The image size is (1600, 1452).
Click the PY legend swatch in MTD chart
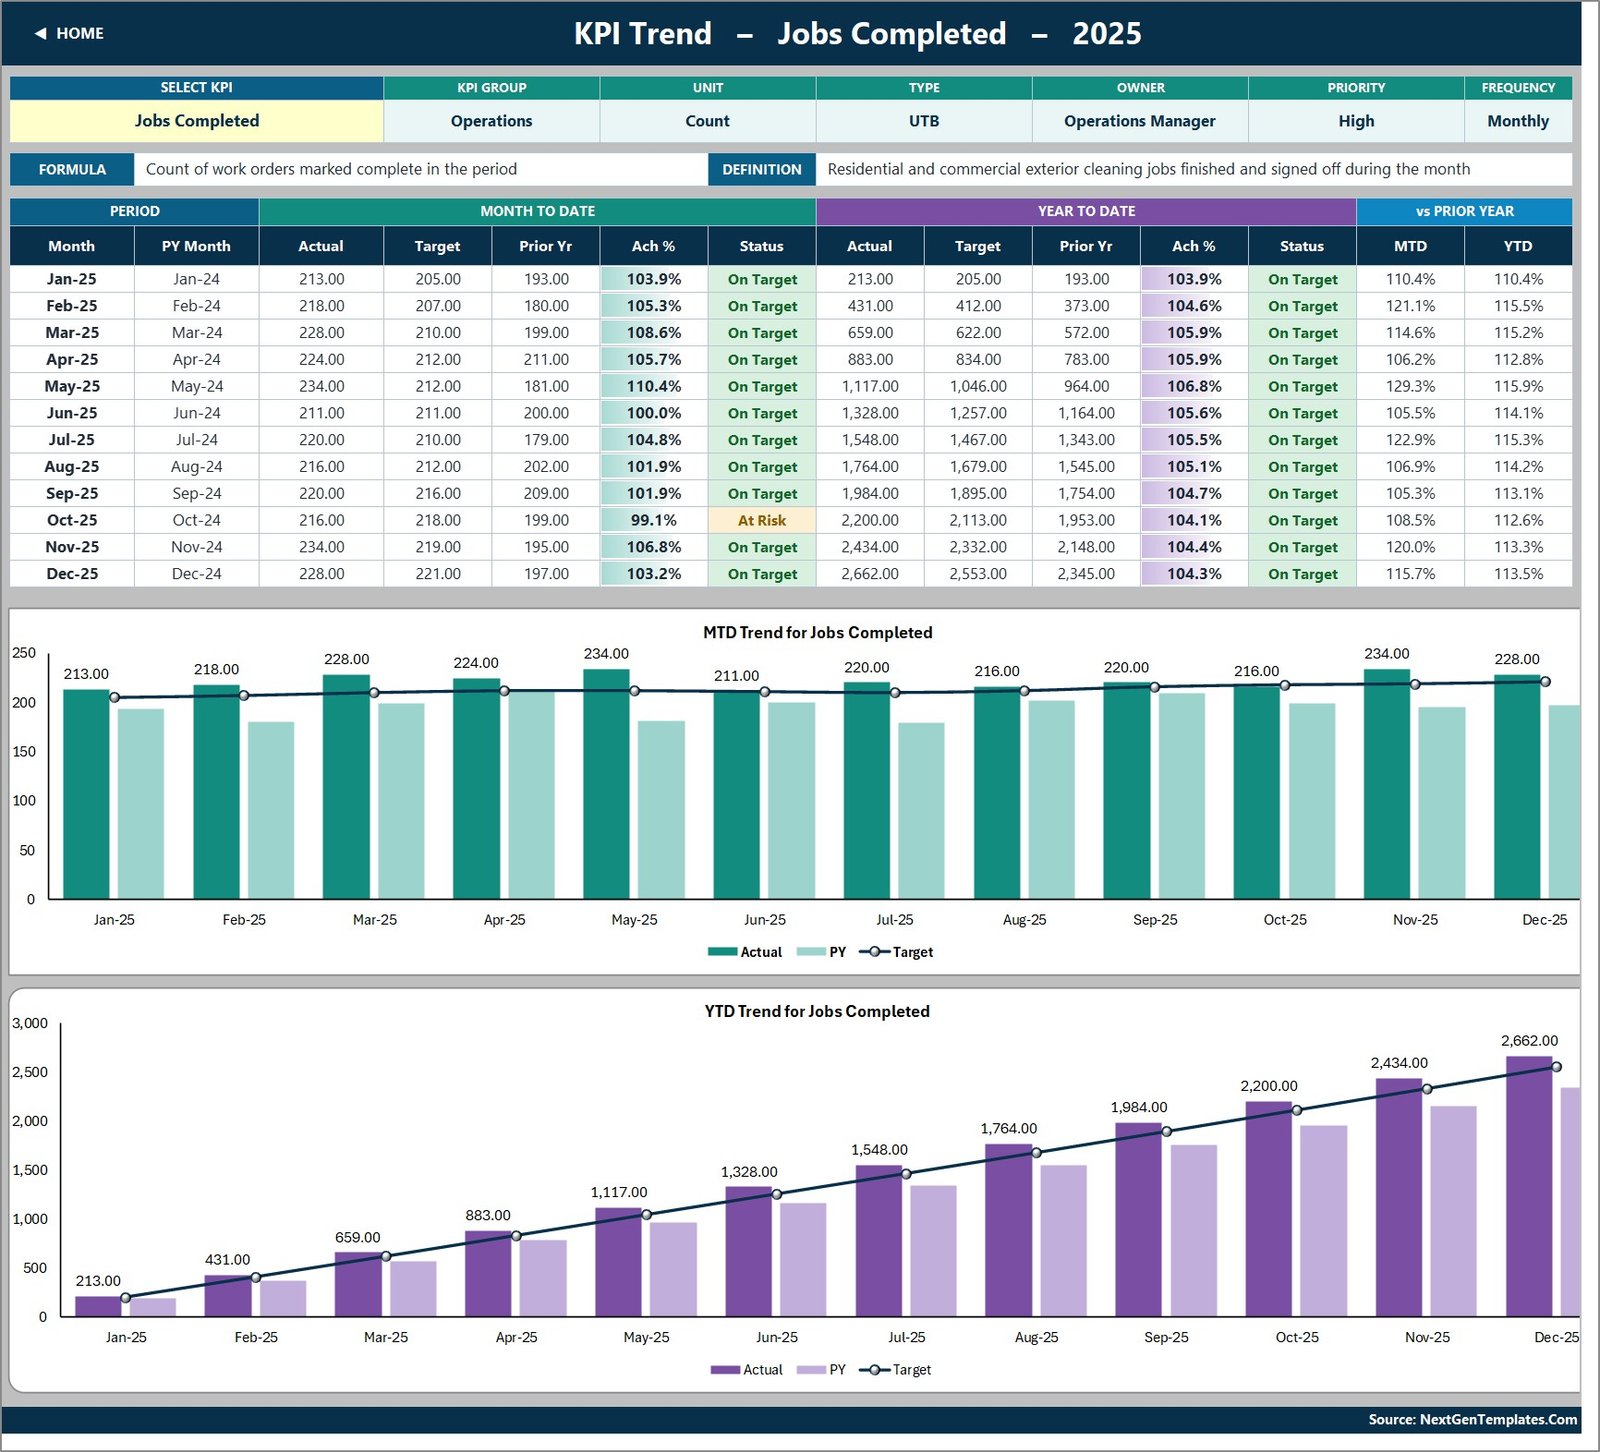tap(811, 952)
